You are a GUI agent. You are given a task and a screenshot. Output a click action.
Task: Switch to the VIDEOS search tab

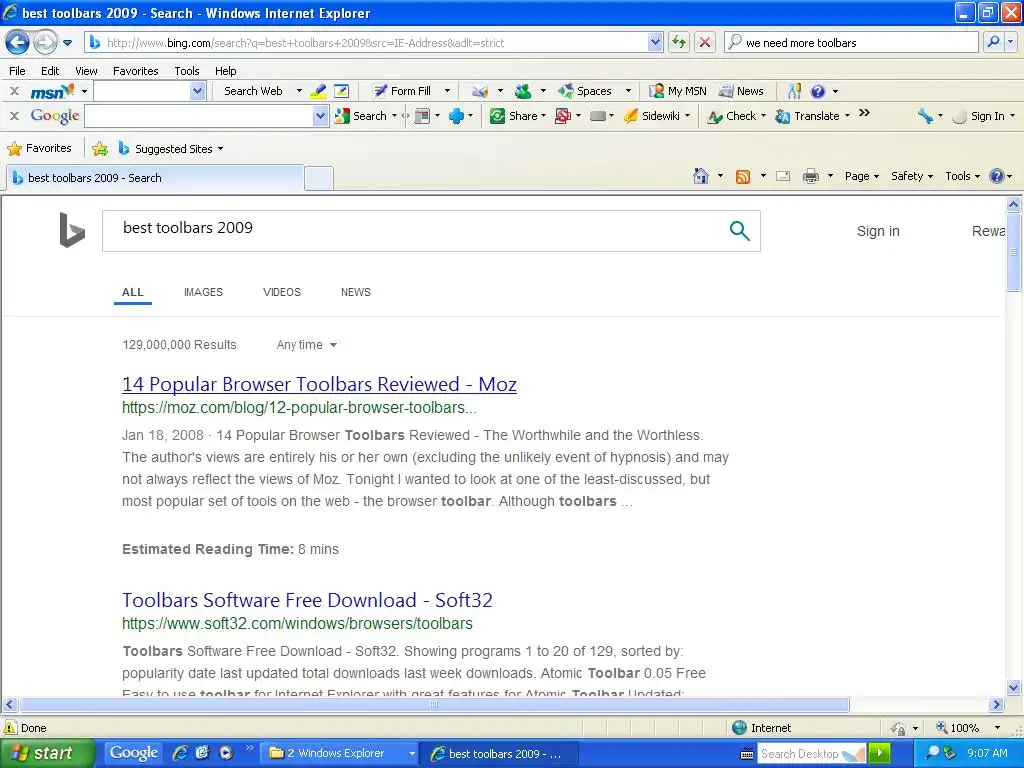click(281, 292)
